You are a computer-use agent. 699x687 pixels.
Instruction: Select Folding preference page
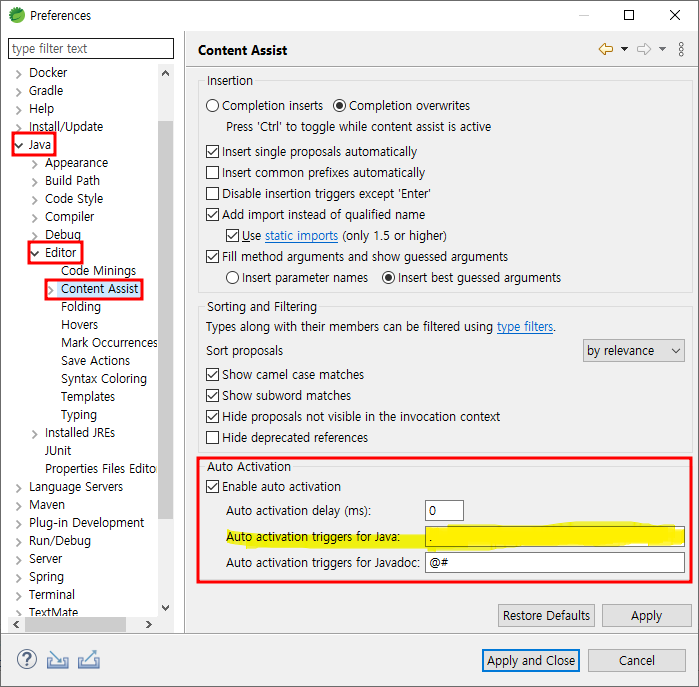coord(81,307)
